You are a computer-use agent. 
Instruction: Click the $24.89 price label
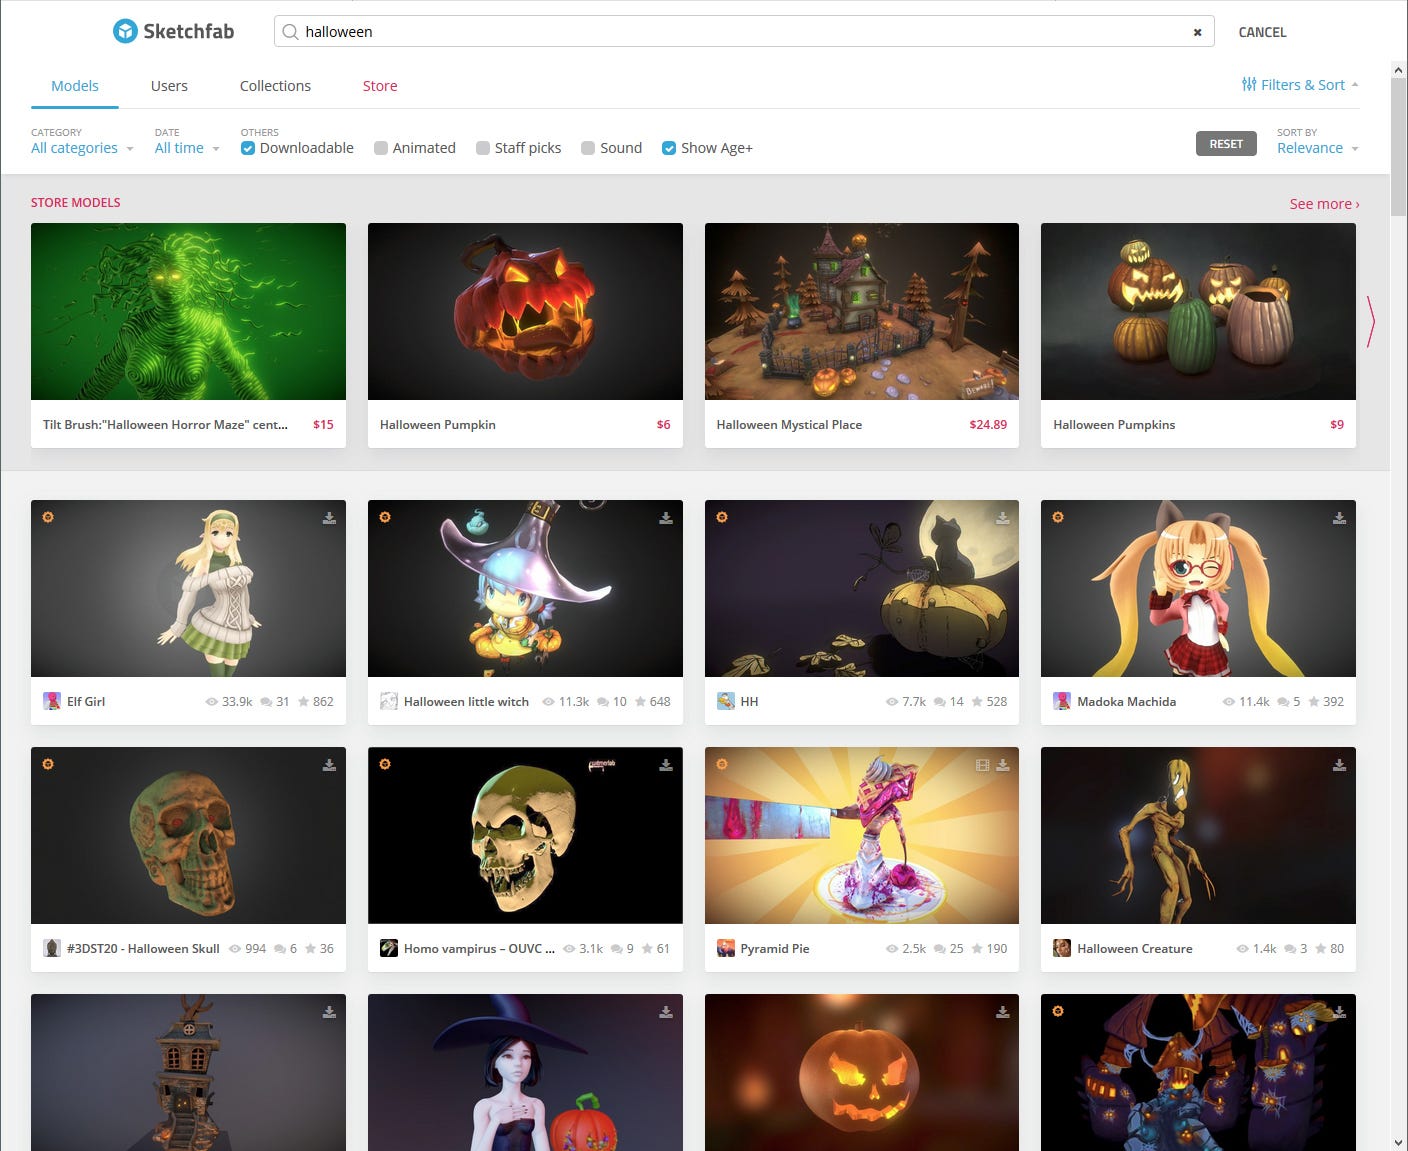(988, 425)
